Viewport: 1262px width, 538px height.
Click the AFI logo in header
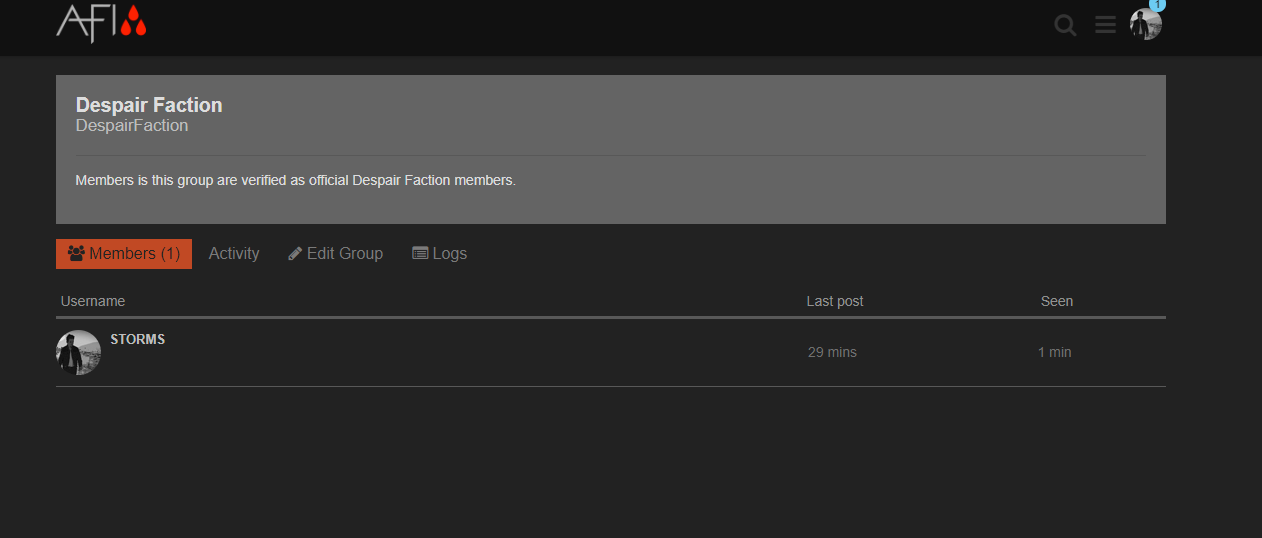pyautogui.click(x=101, y=23)
